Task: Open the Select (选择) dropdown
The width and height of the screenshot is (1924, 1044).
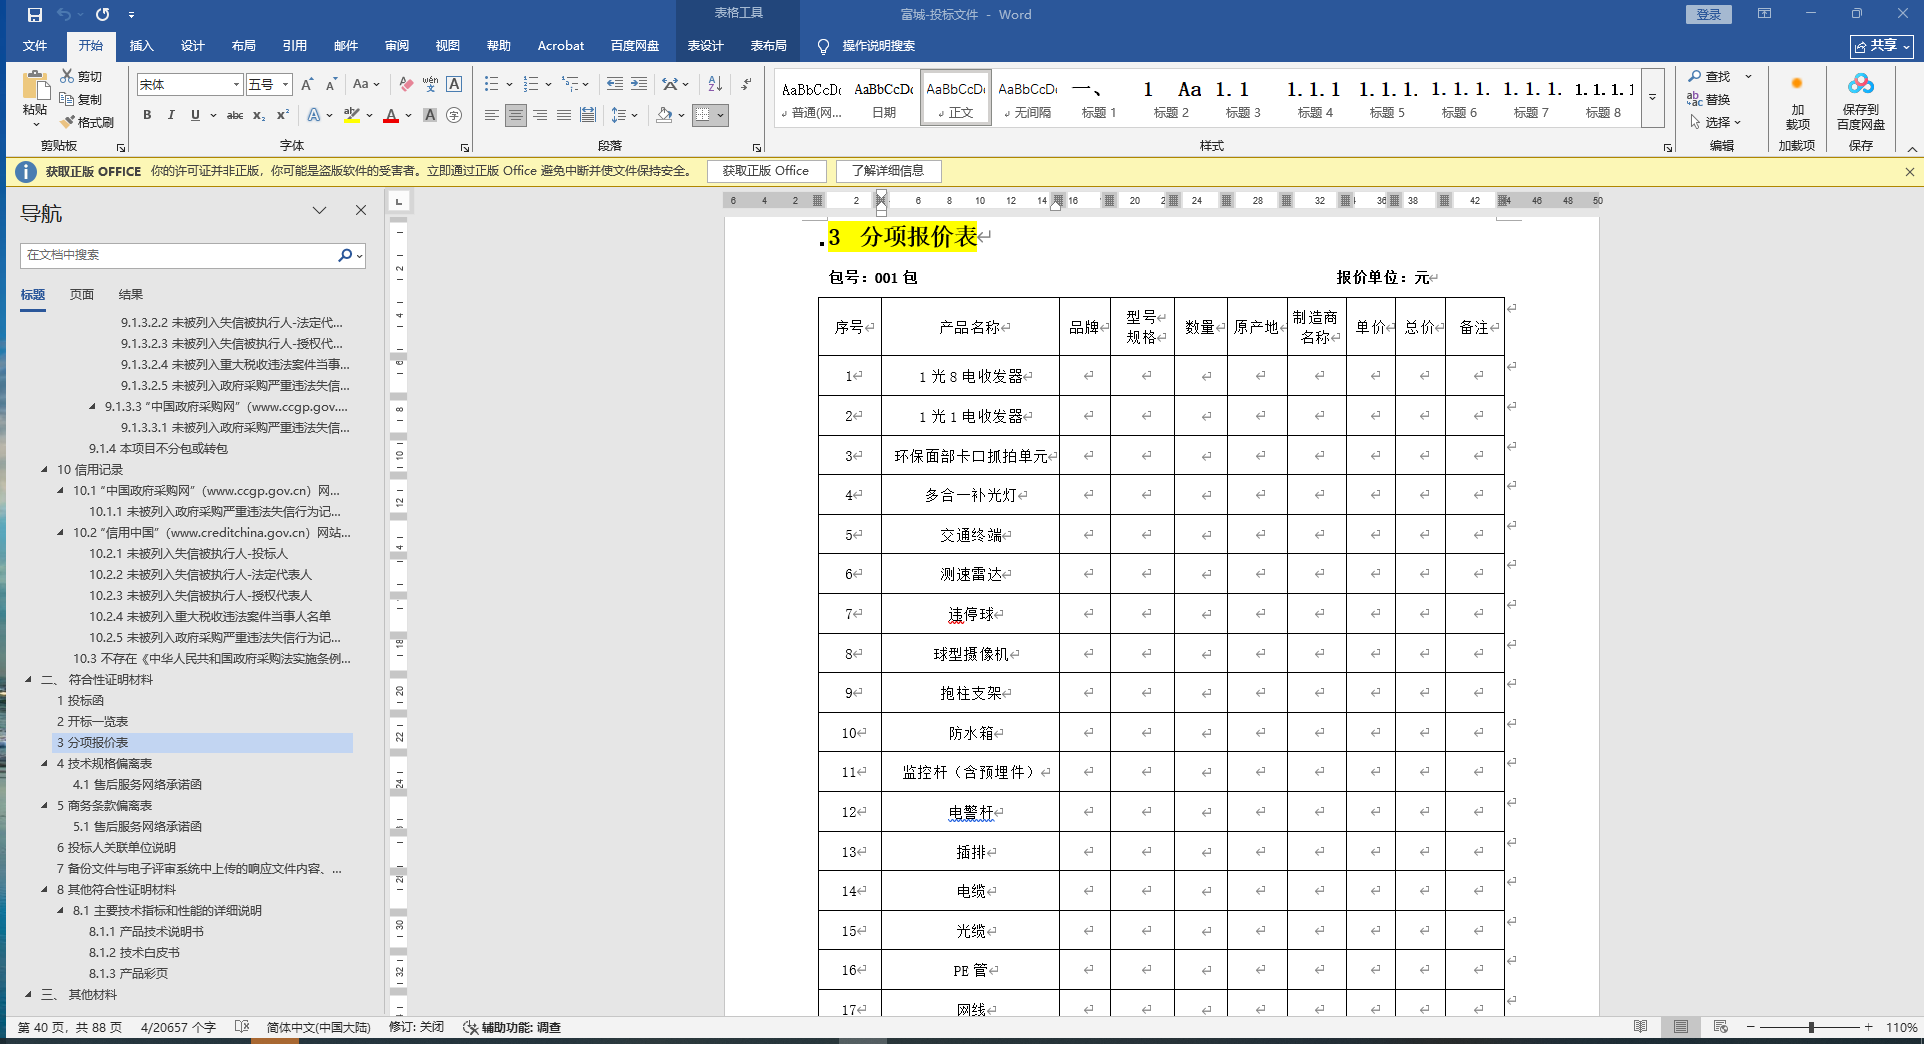Action: pyautogui.click(x=1716, y=122)
